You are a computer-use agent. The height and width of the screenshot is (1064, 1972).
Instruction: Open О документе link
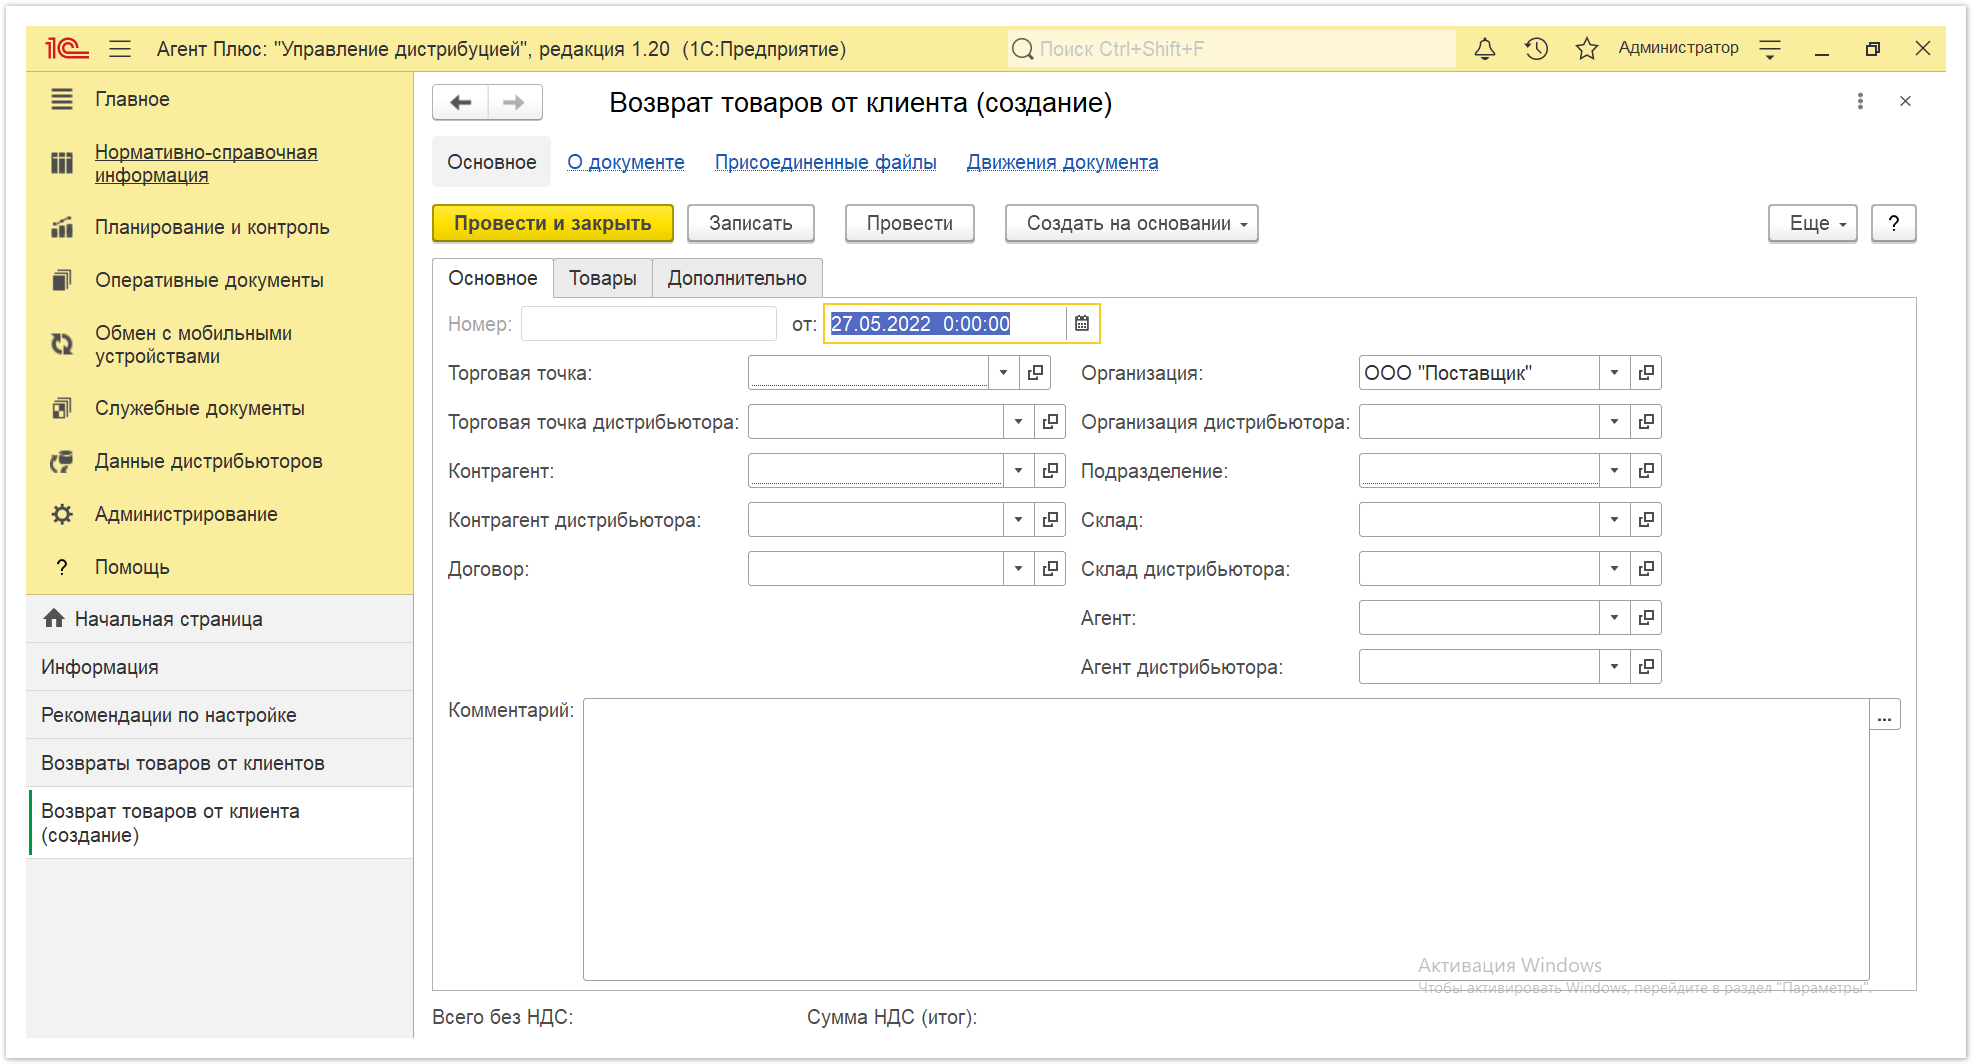tap(626, 162)
